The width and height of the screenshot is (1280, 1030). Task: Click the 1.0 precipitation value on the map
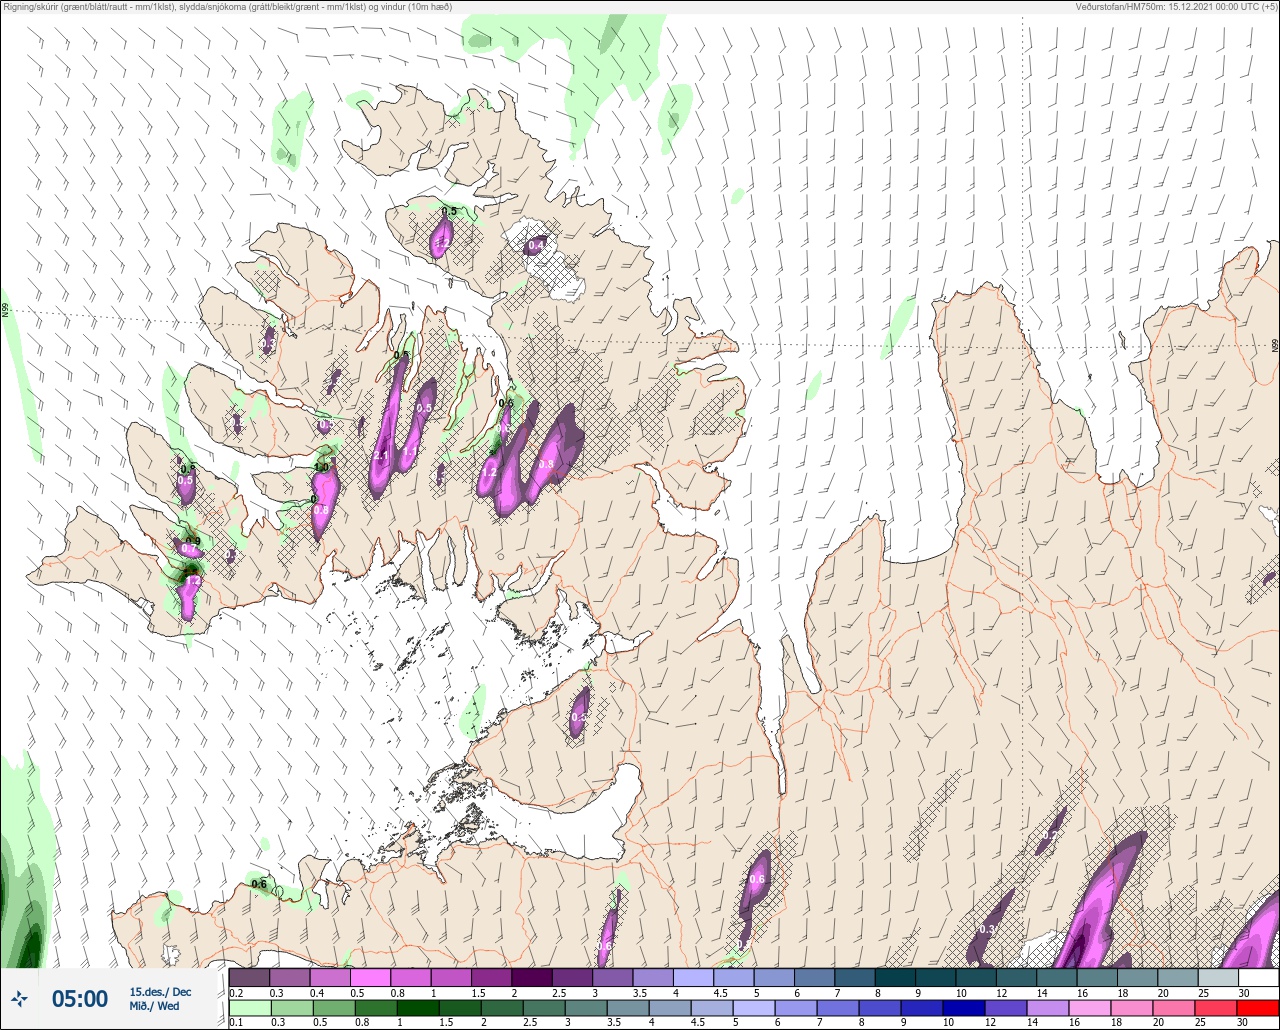(x=322, y=467)
